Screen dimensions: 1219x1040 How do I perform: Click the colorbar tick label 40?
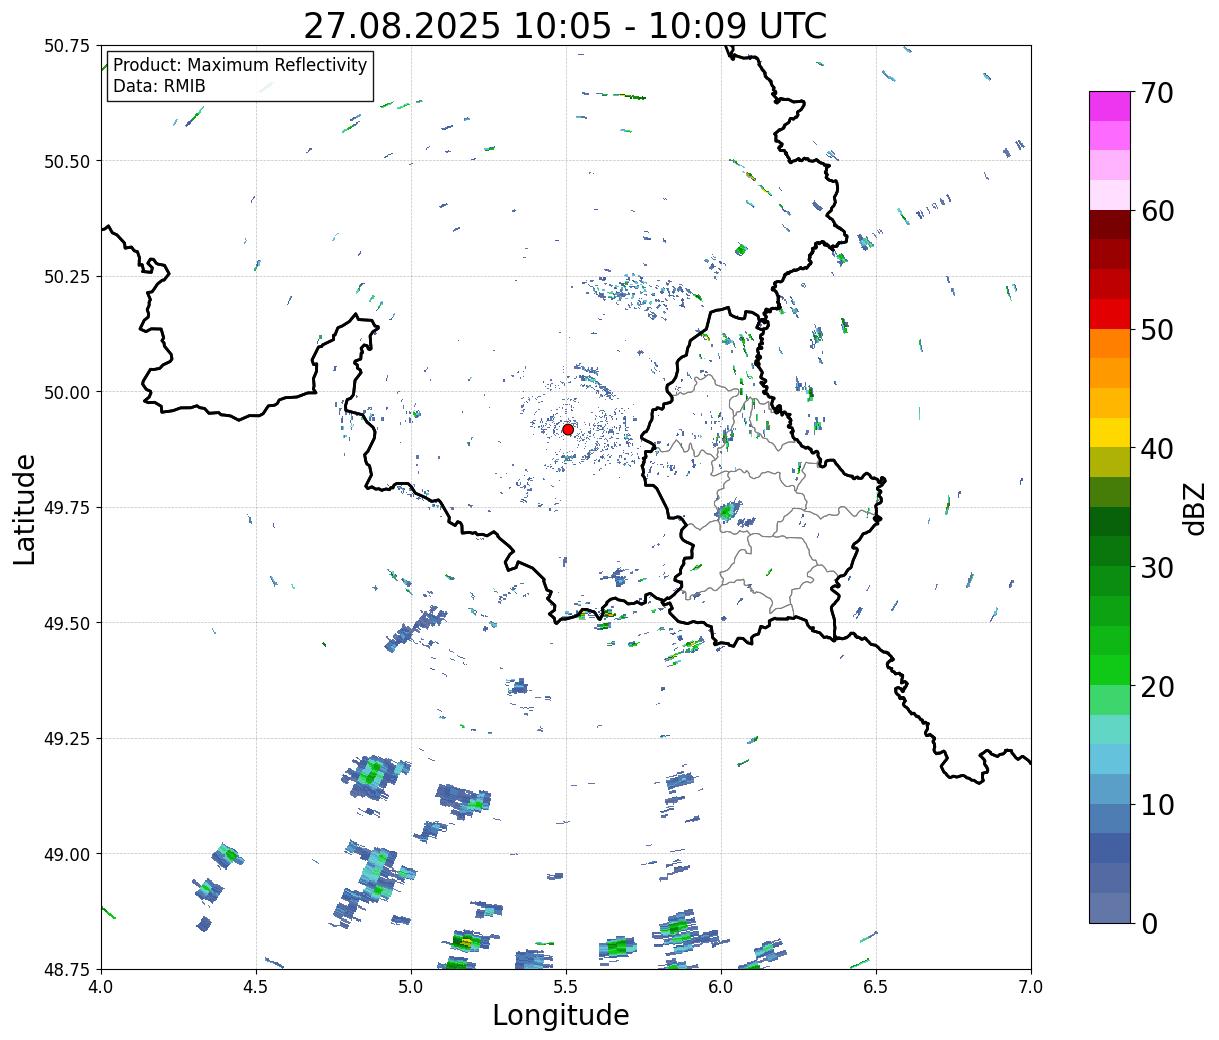[x=1156, y=449]
